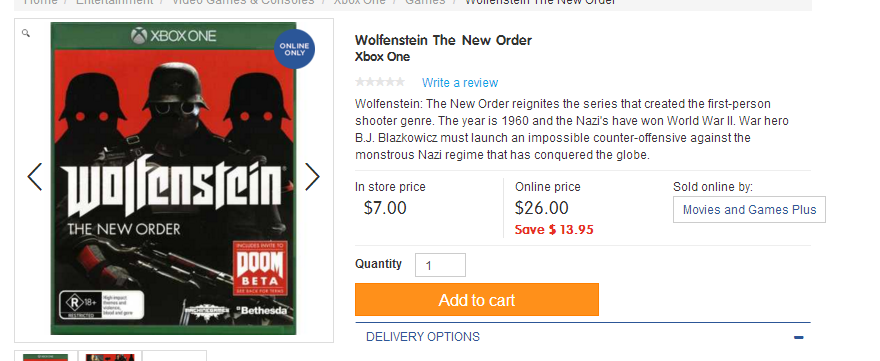Navigate to the Entertainment breadcrumb
The height and width of the screenshot is (361, 880).
point(114,2)
